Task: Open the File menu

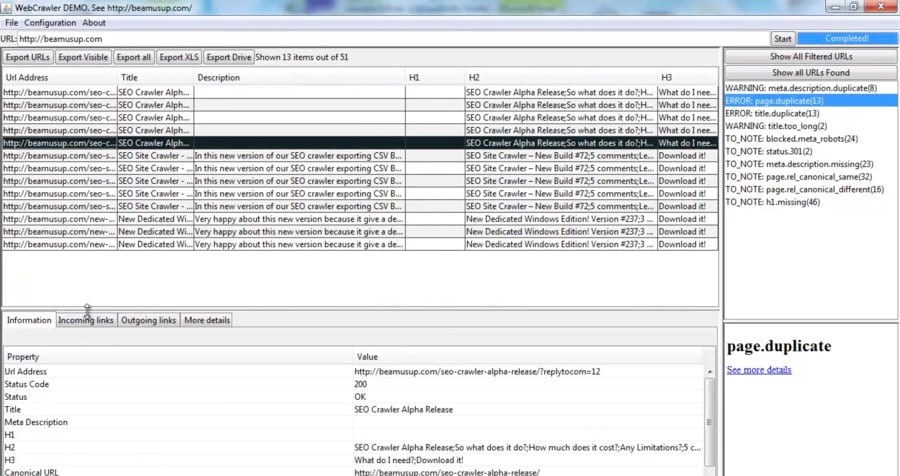Action: (x=11, y=23)
